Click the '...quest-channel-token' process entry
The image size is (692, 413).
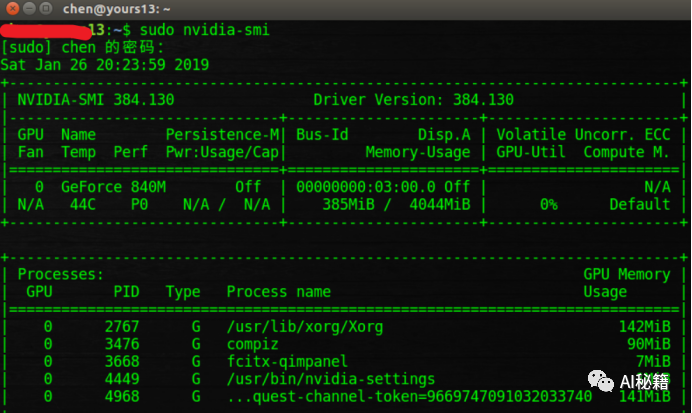point(409,397)
